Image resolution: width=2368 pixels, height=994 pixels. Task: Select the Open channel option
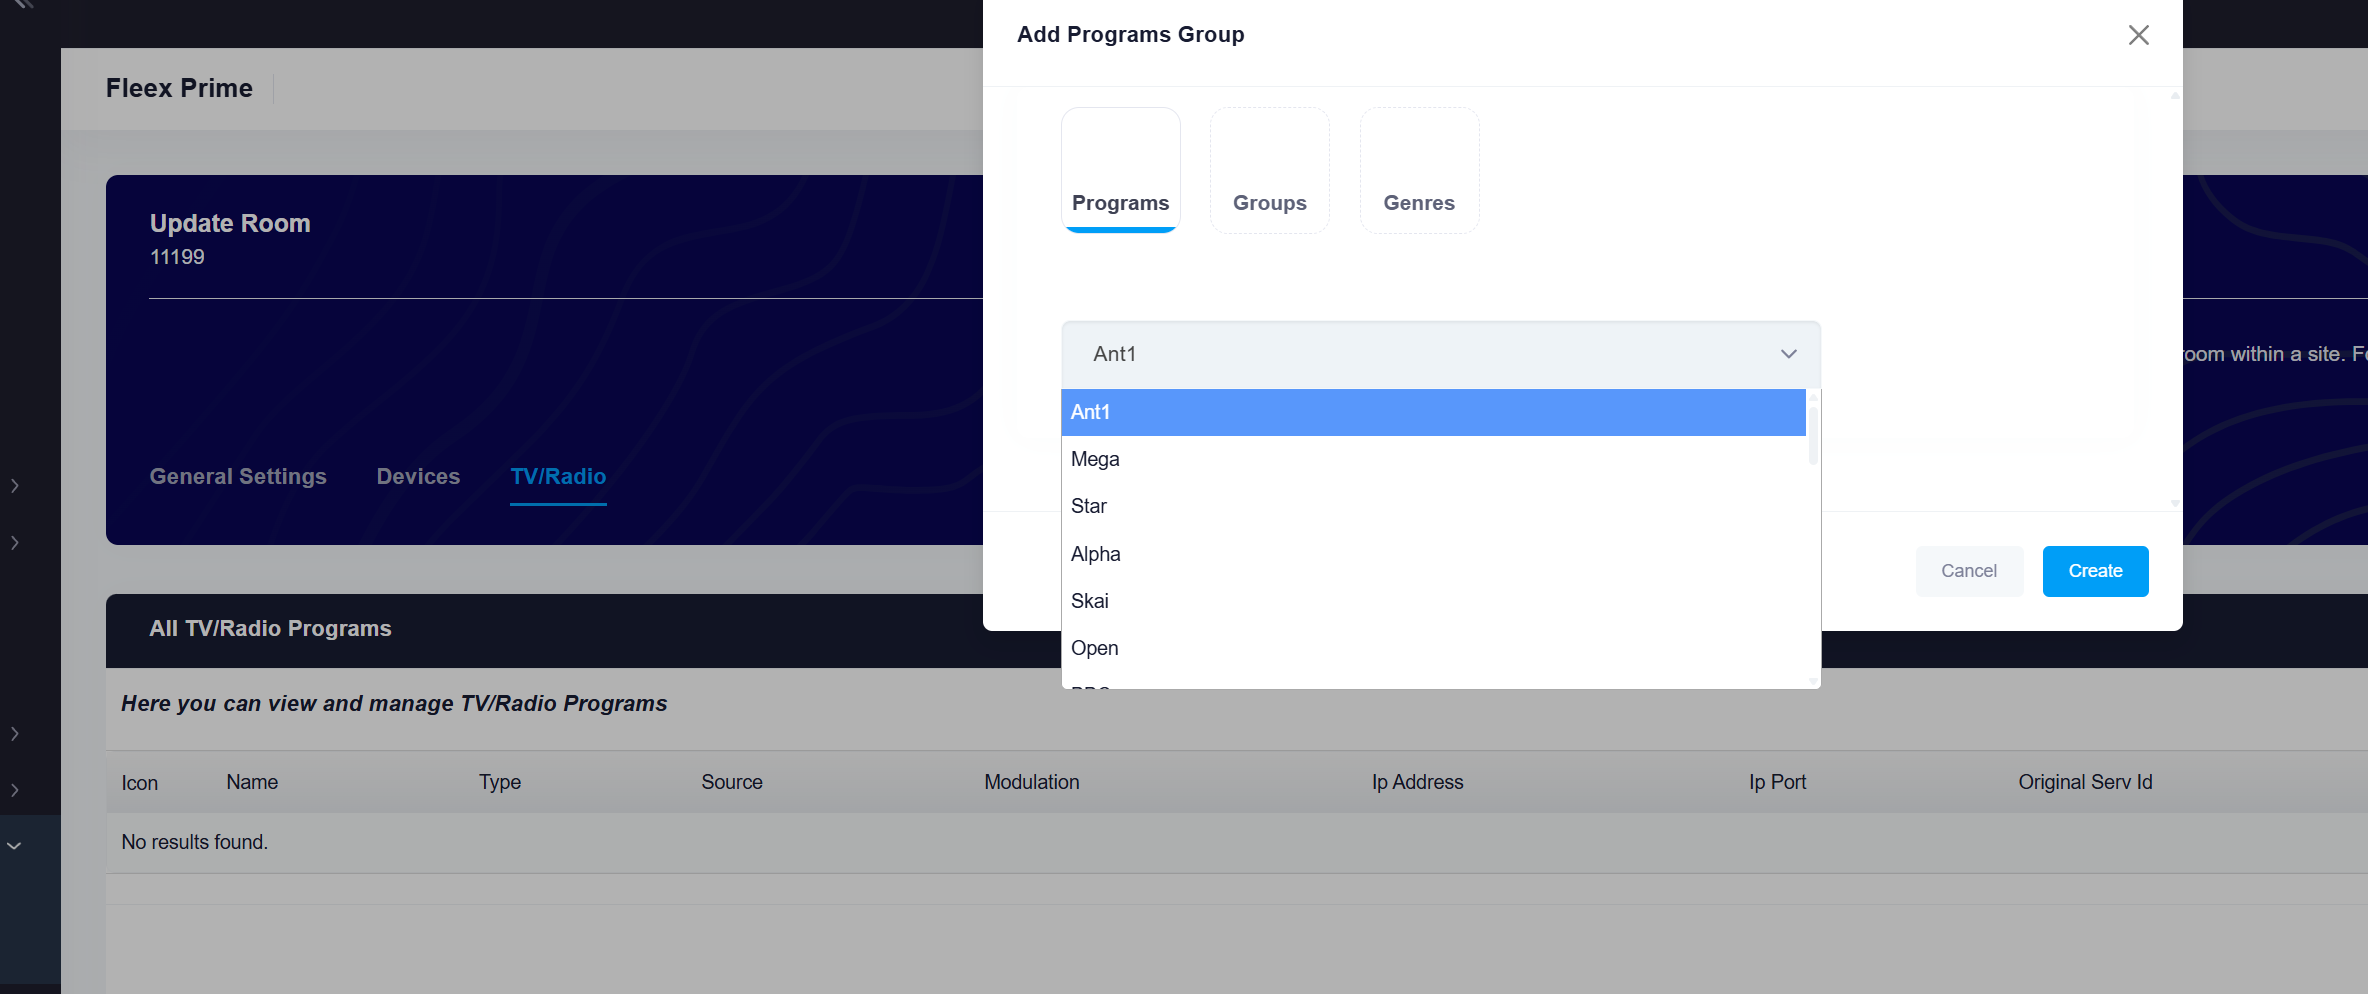1094,648
